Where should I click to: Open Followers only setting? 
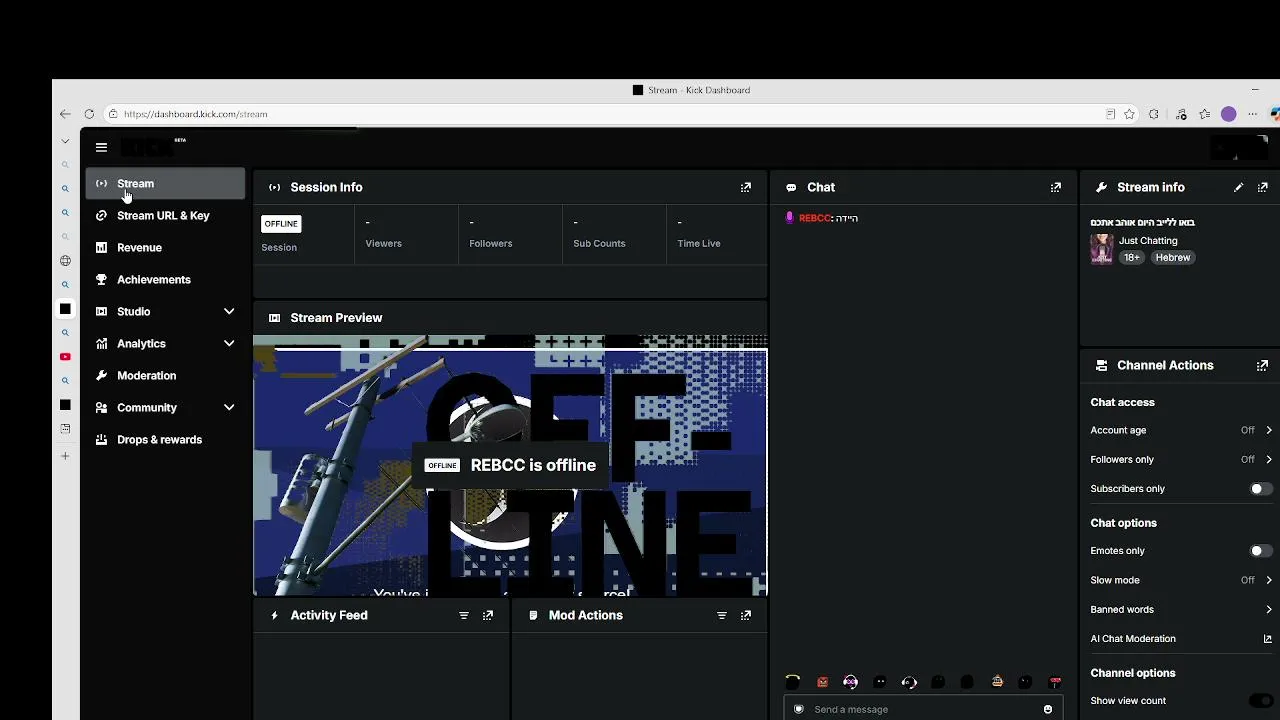(1181, 460)
